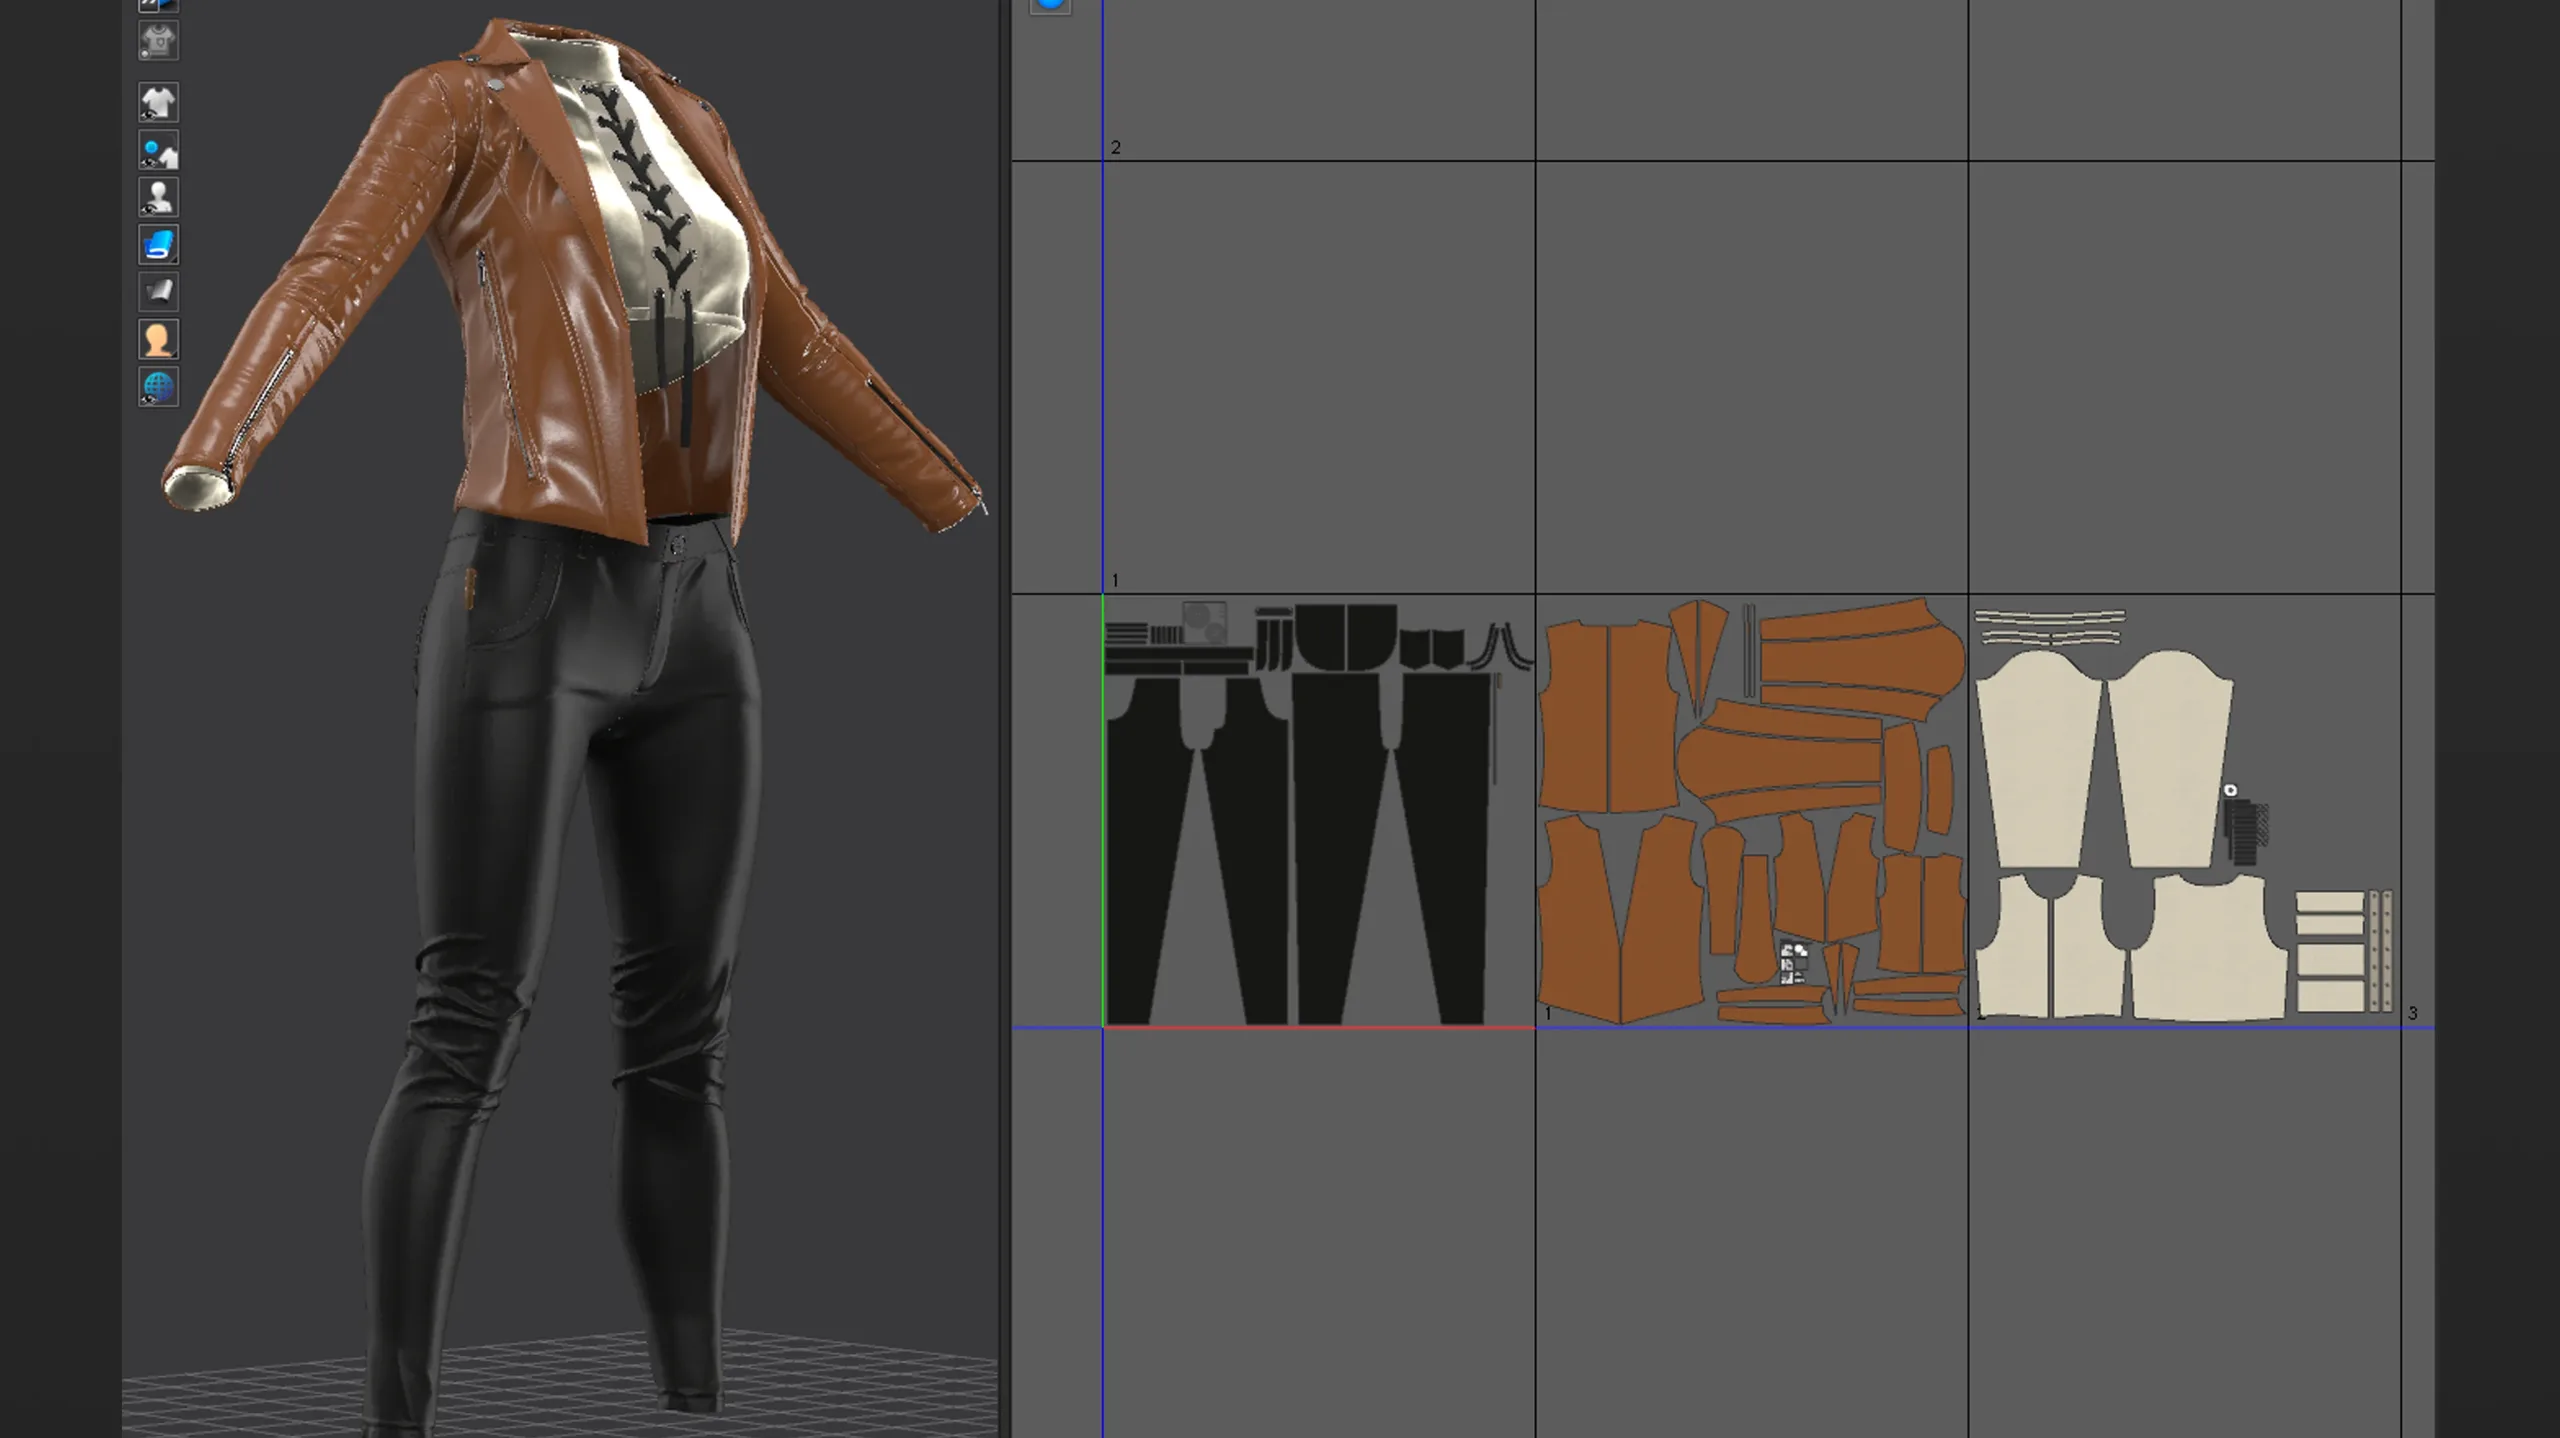Toggle Show Avatar figure icon with eye
This screenshot has height=1438, width=2560.
click(x=158, y=197)
